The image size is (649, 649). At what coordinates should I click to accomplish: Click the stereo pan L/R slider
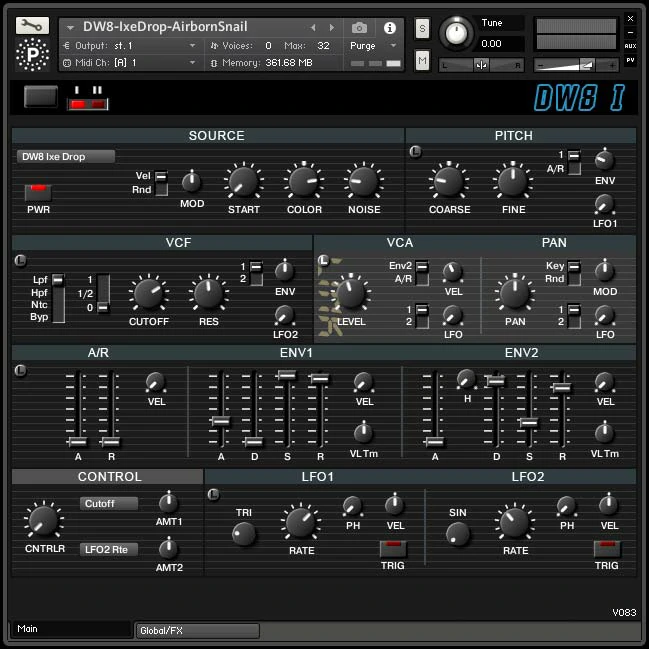481,65
